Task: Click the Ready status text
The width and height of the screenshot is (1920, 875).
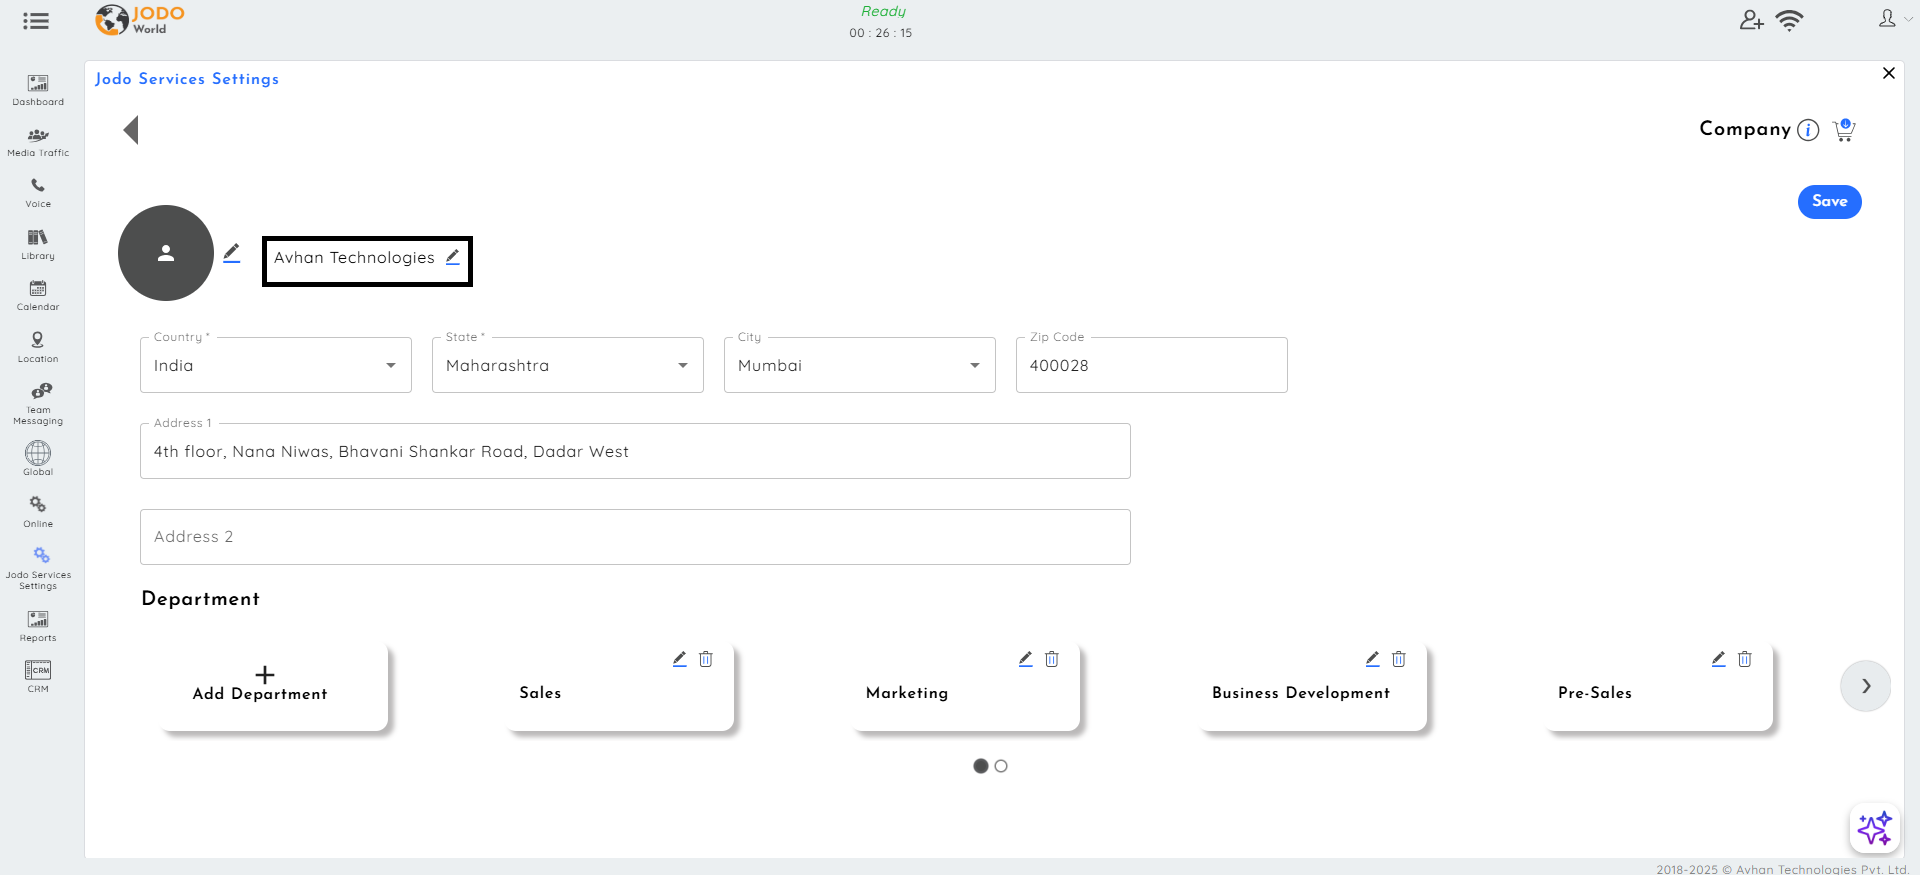Action: (884, 11)
